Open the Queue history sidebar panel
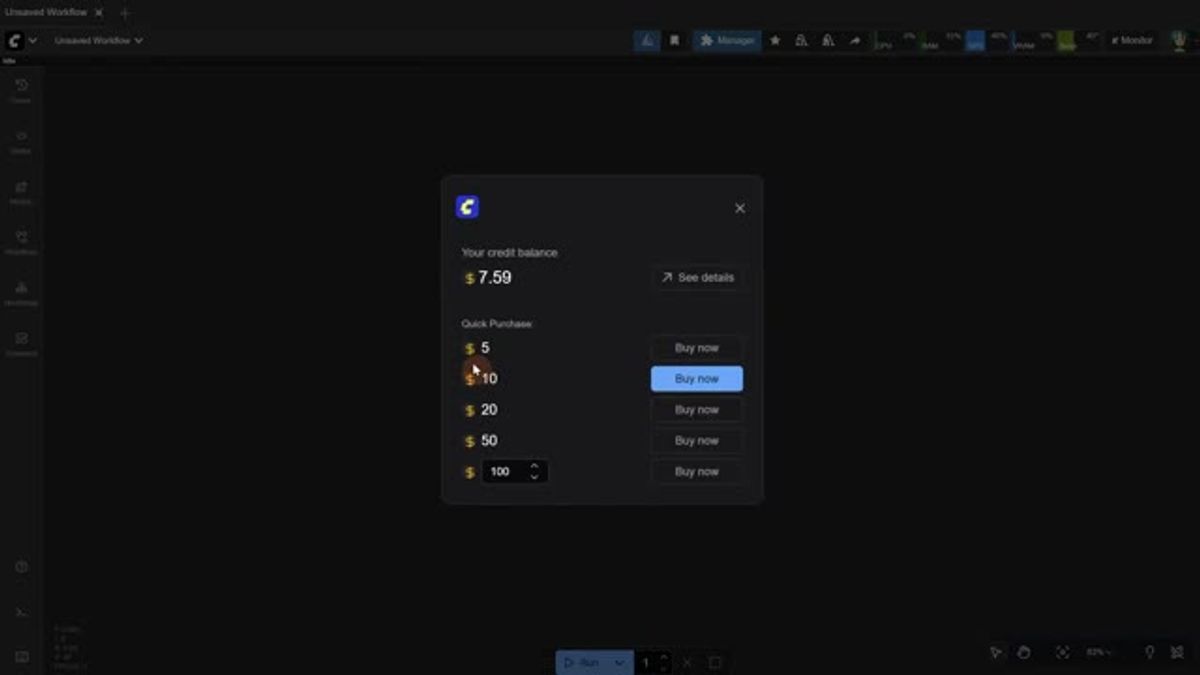 pos(21,90)
